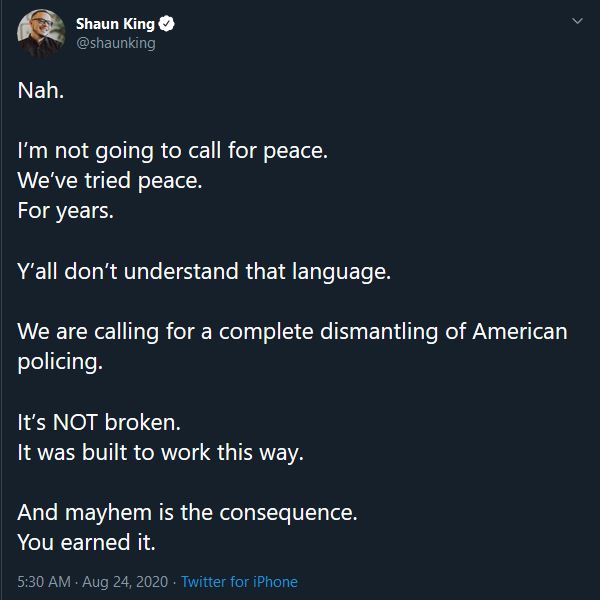Click the closing line 'You earned it.'
600x600 pixels.
(x=86, y=543)
